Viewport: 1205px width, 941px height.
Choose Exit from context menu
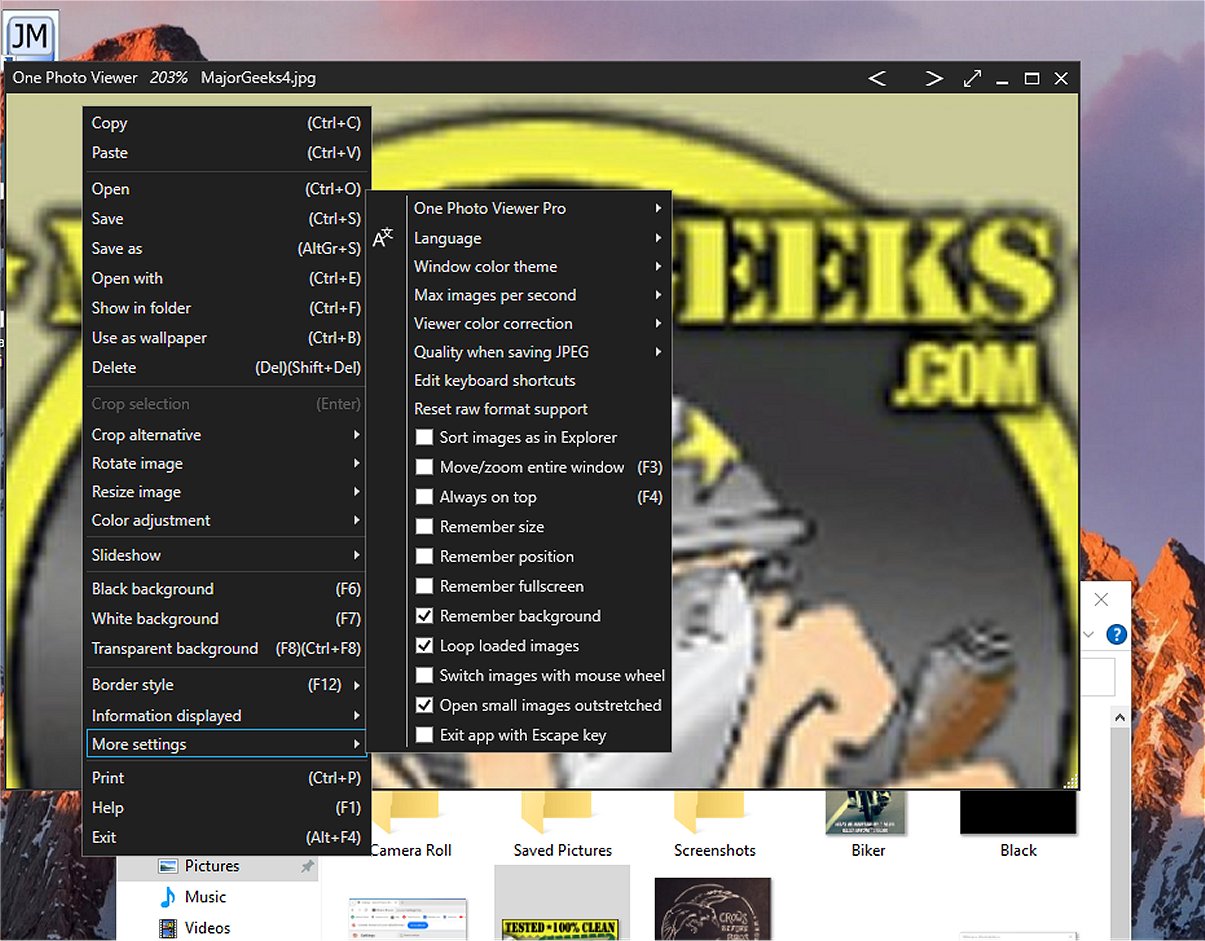pyautogui.click(x=226, y=838)
